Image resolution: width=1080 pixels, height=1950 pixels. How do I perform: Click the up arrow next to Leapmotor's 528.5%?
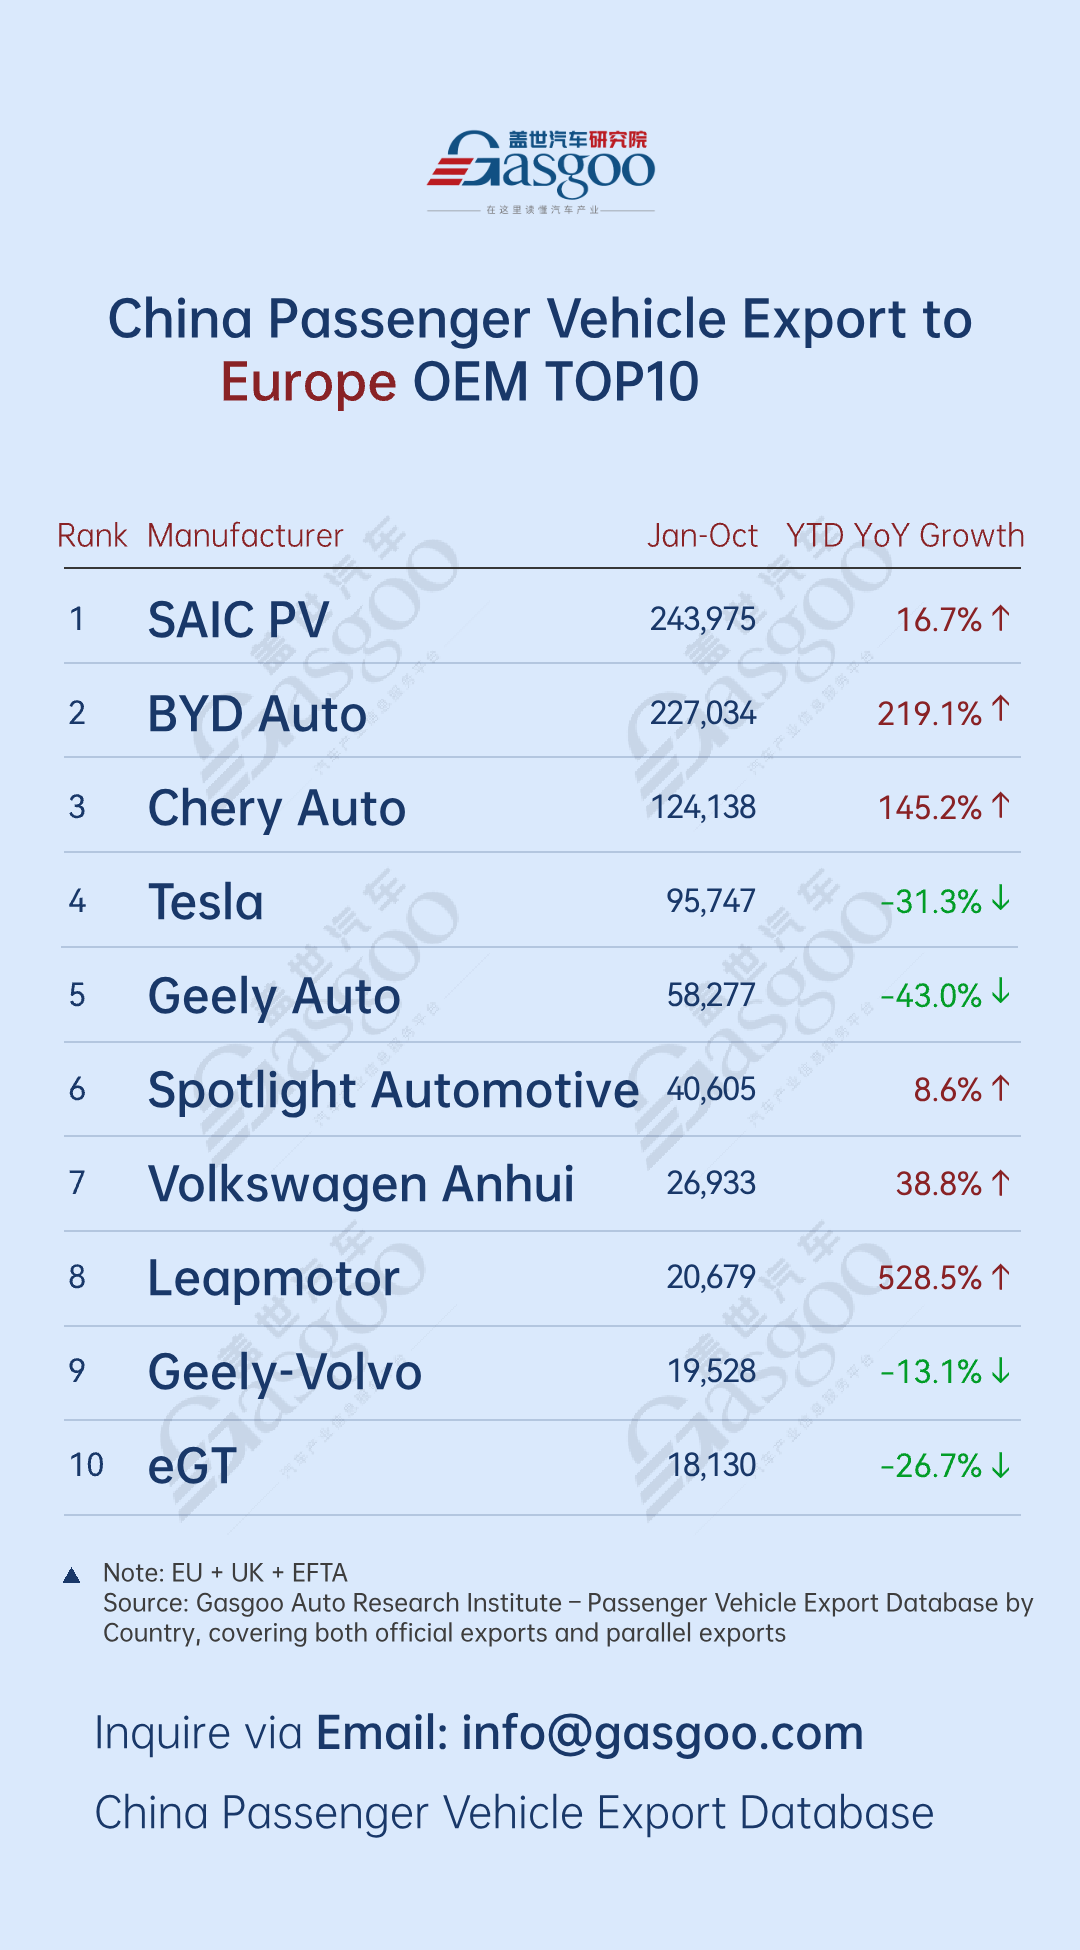(1001, 1277)
